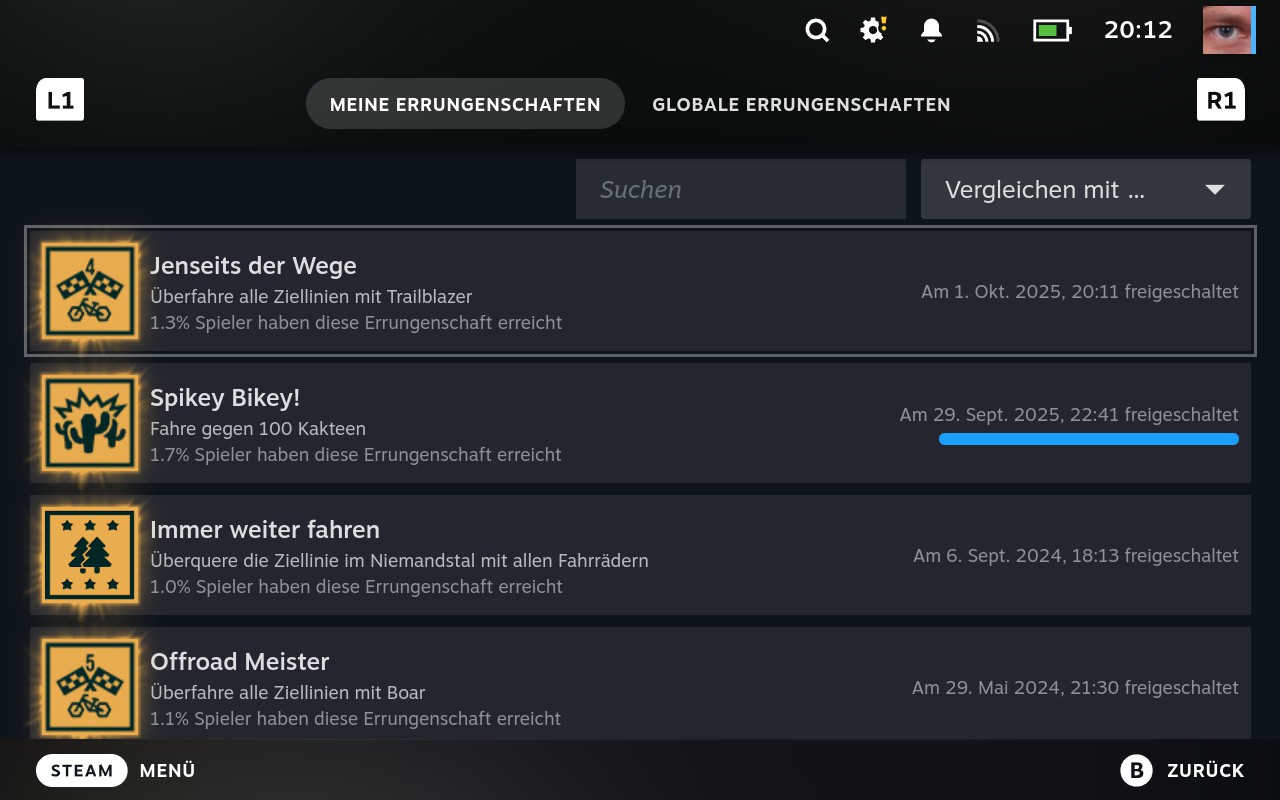Screen dimensions: 1280x800
Task: Click the wireless signal status icon
Action: click(x=987, y=32)
